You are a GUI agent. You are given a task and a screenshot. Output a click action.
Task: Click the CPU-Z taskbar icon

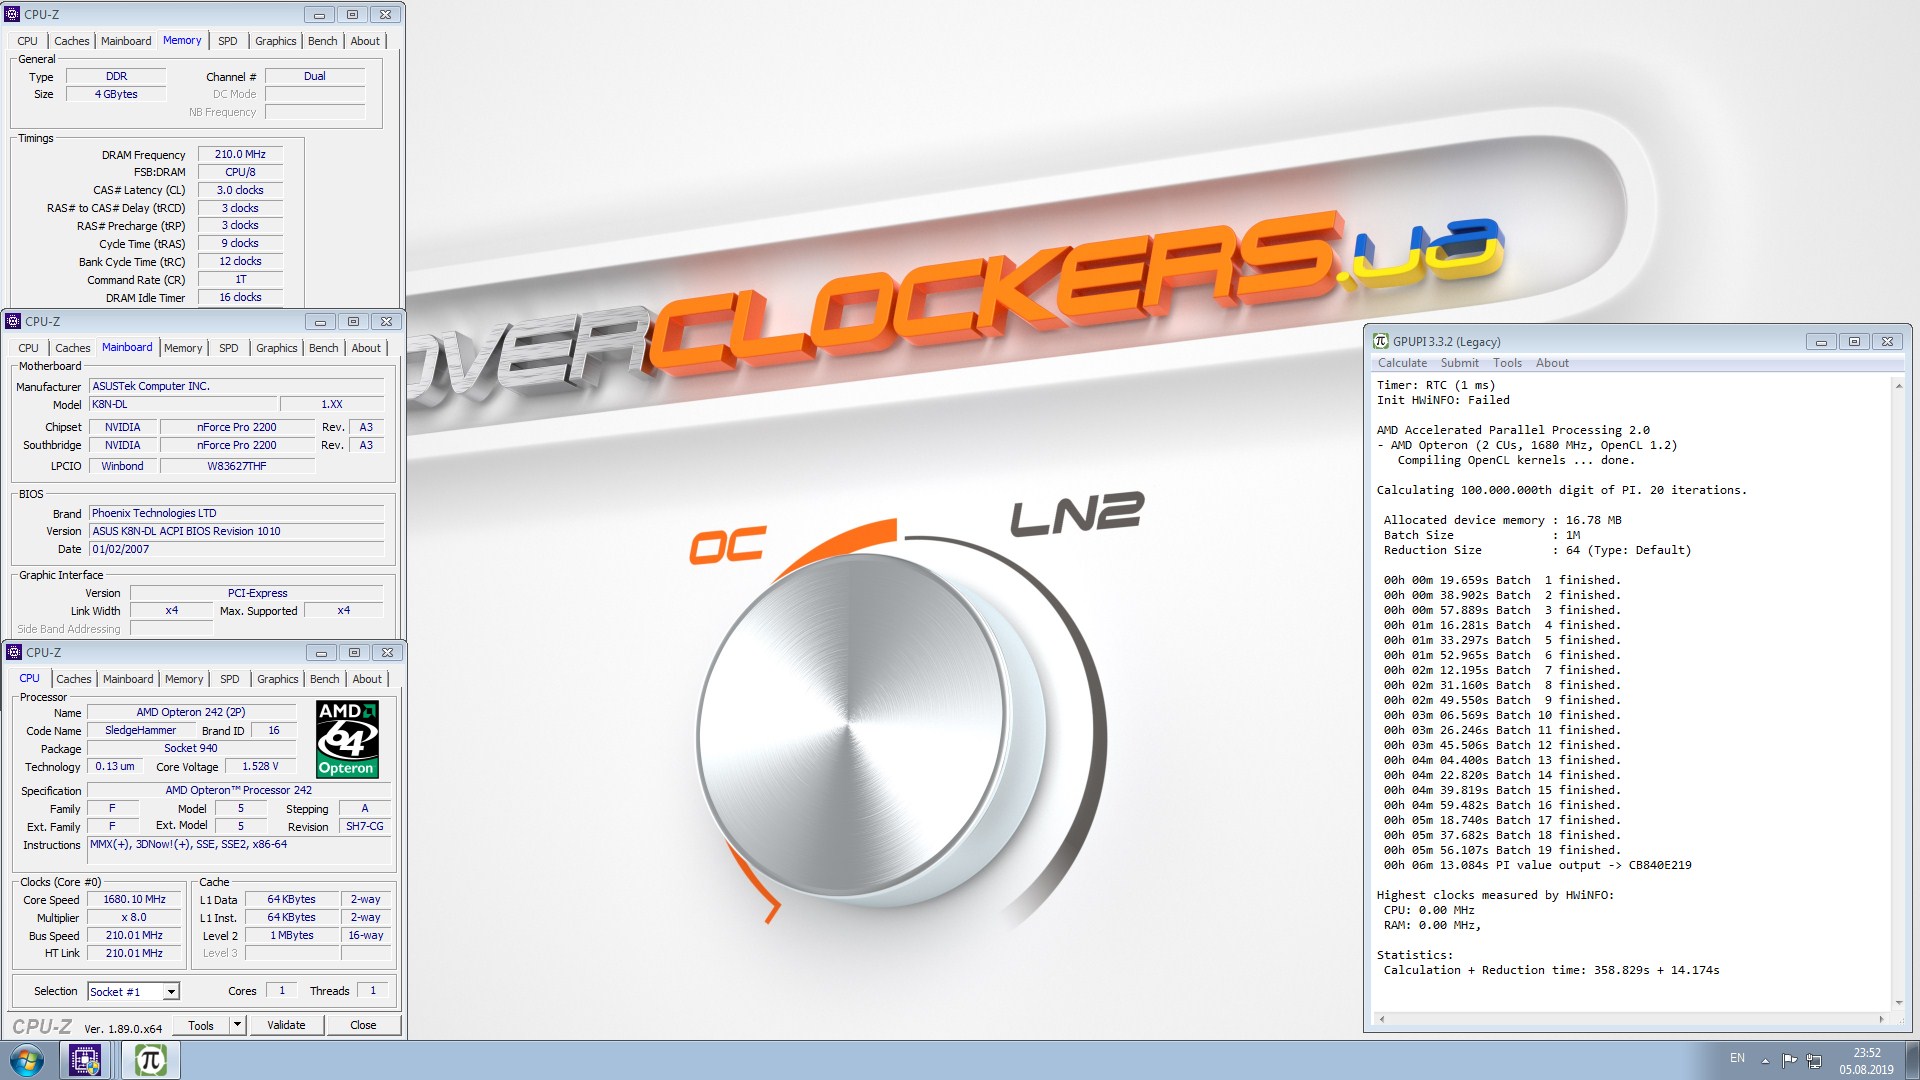click(85, 1060)
